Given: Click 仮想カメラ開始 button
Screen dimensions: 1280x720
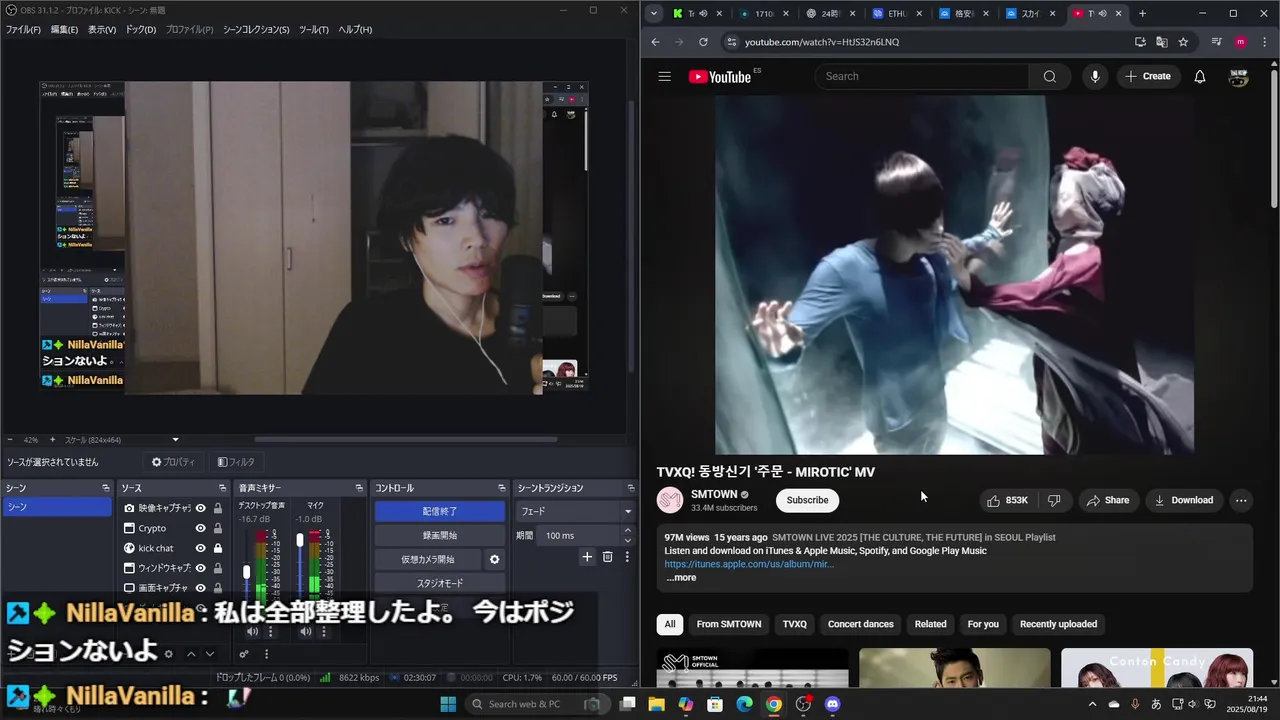Looking at the screenshot, I should [x=428, y=559].
